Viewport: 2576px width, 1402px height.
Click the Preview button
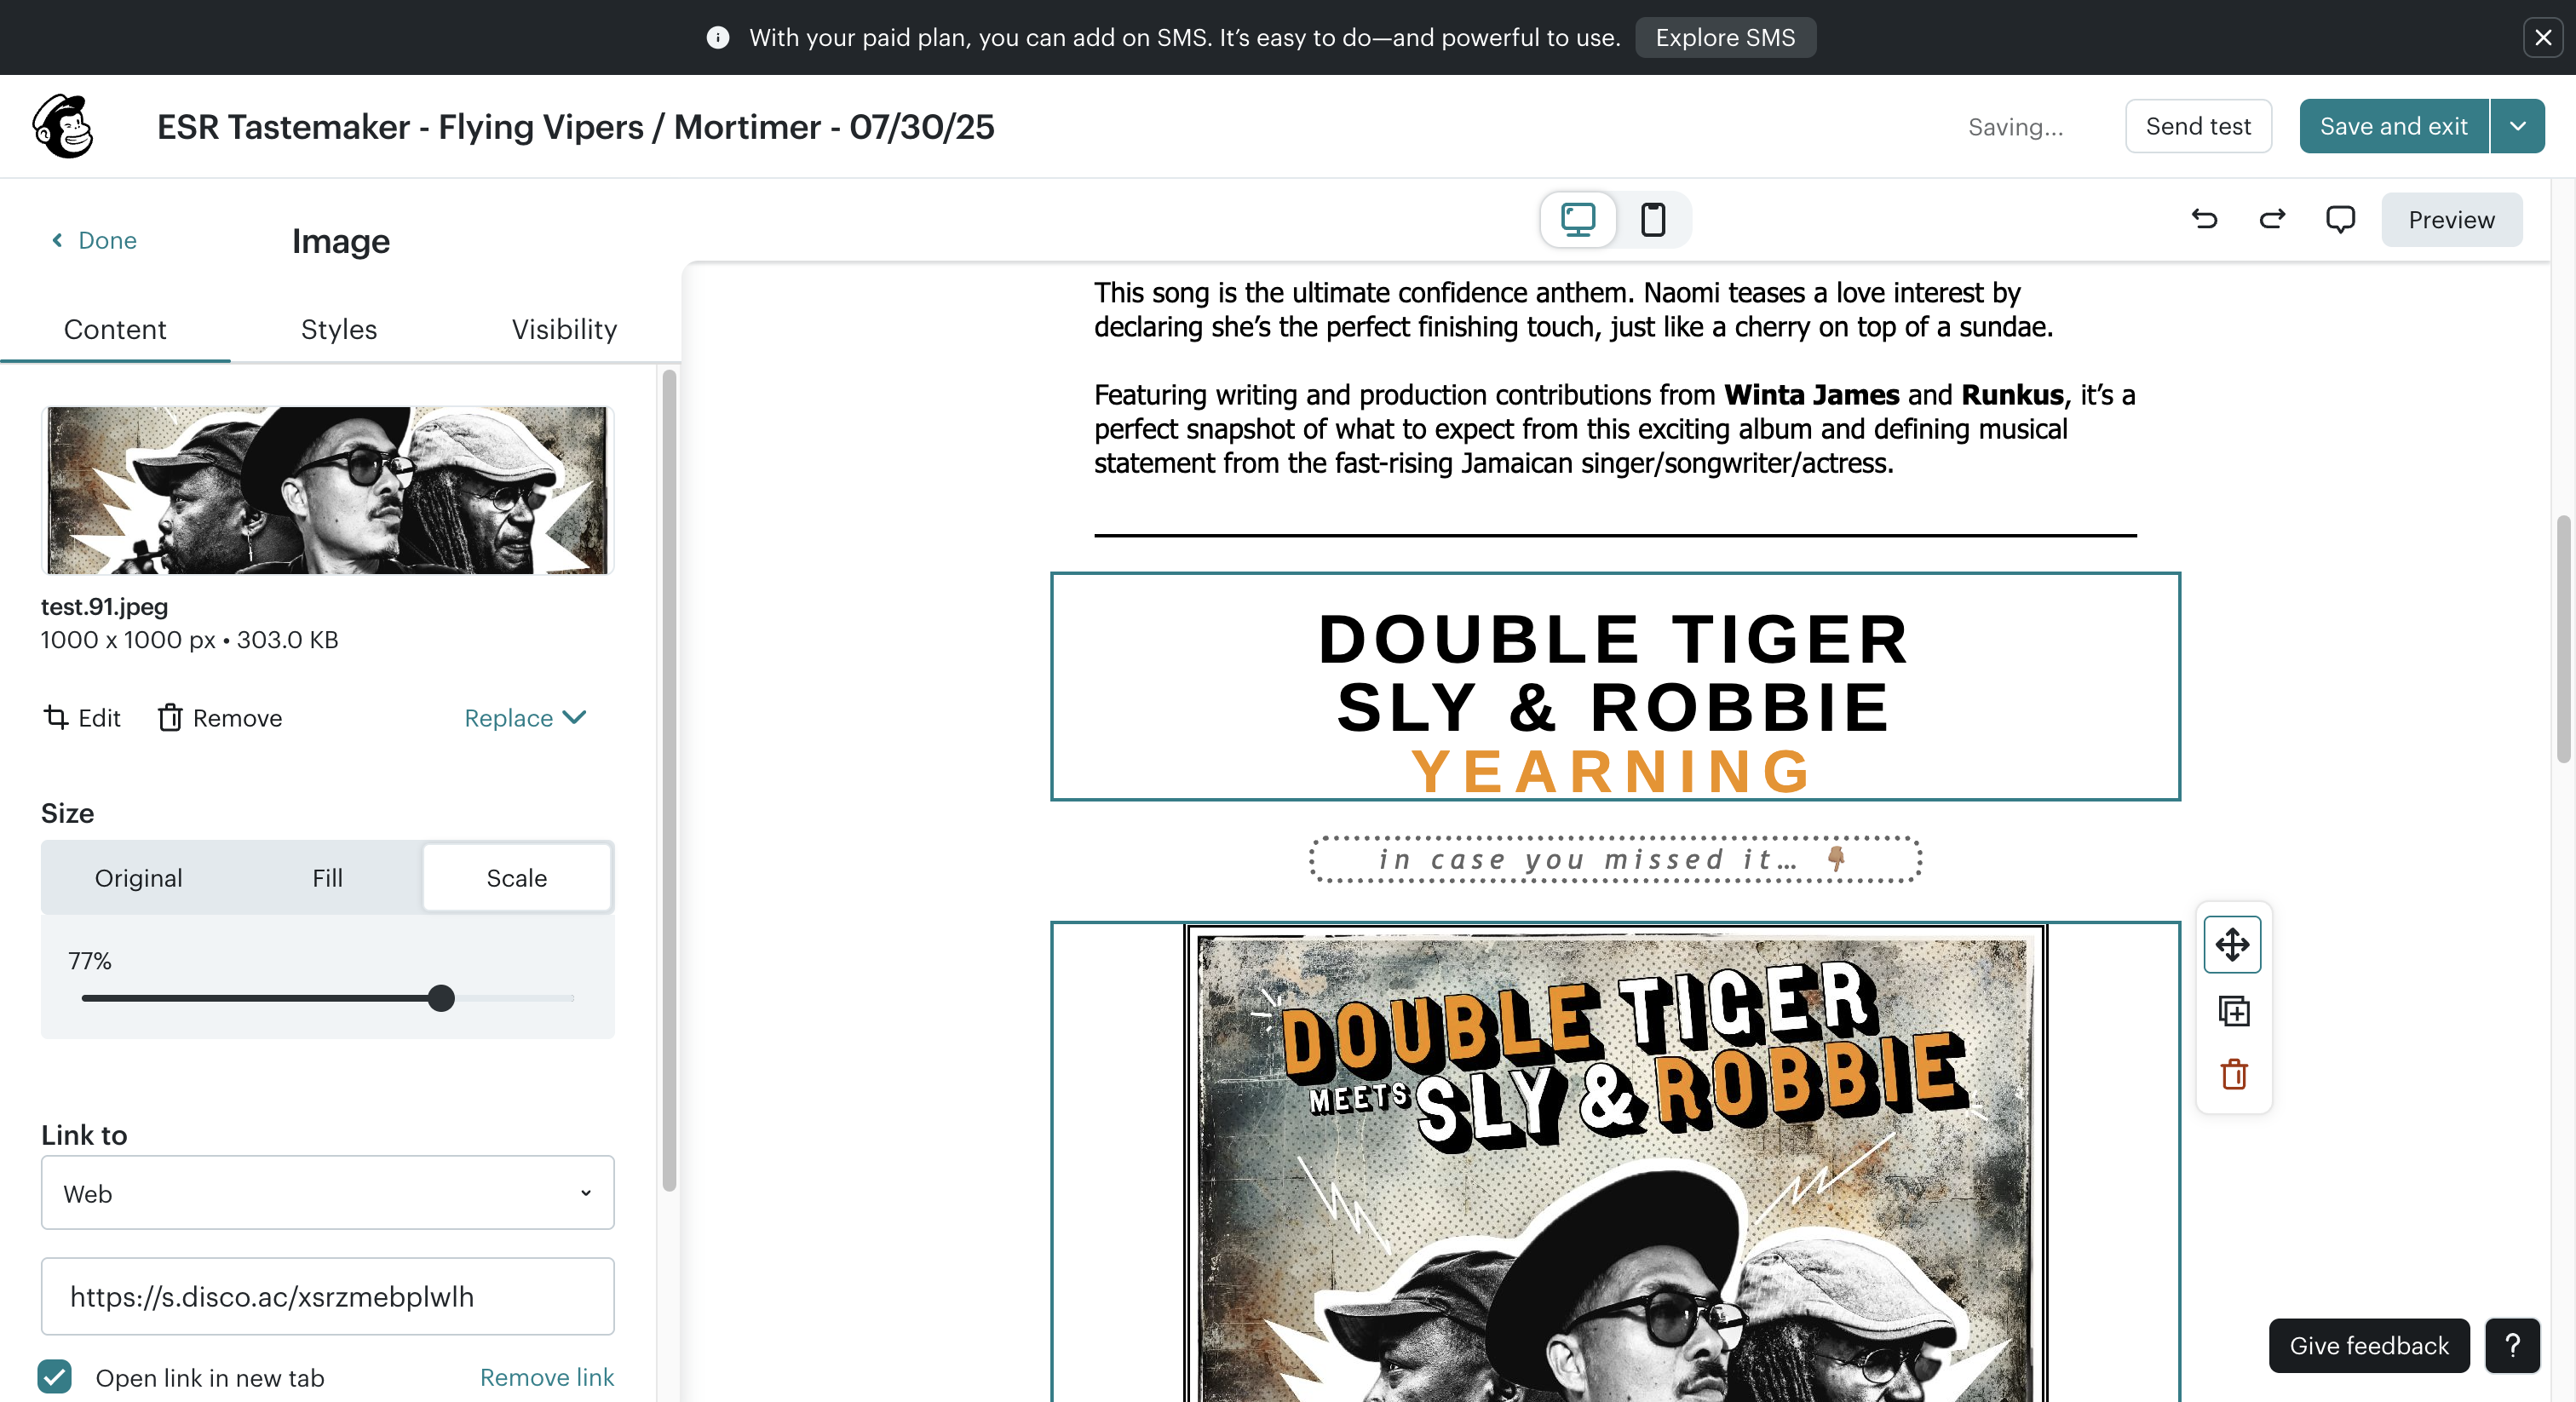[2451, 219]
